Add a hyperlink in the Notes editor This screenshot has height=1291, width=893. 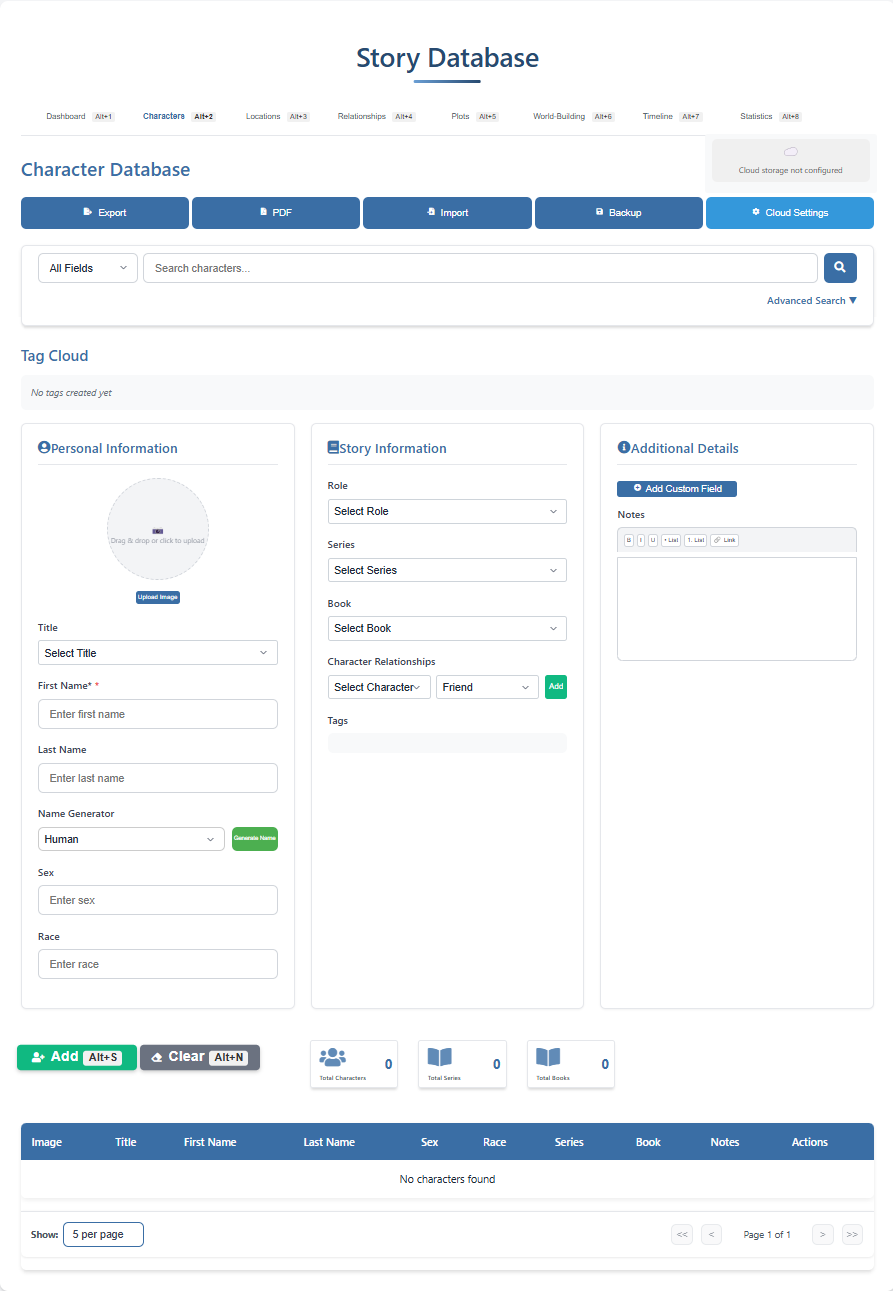pyautogui.click(x=725, y=540)
